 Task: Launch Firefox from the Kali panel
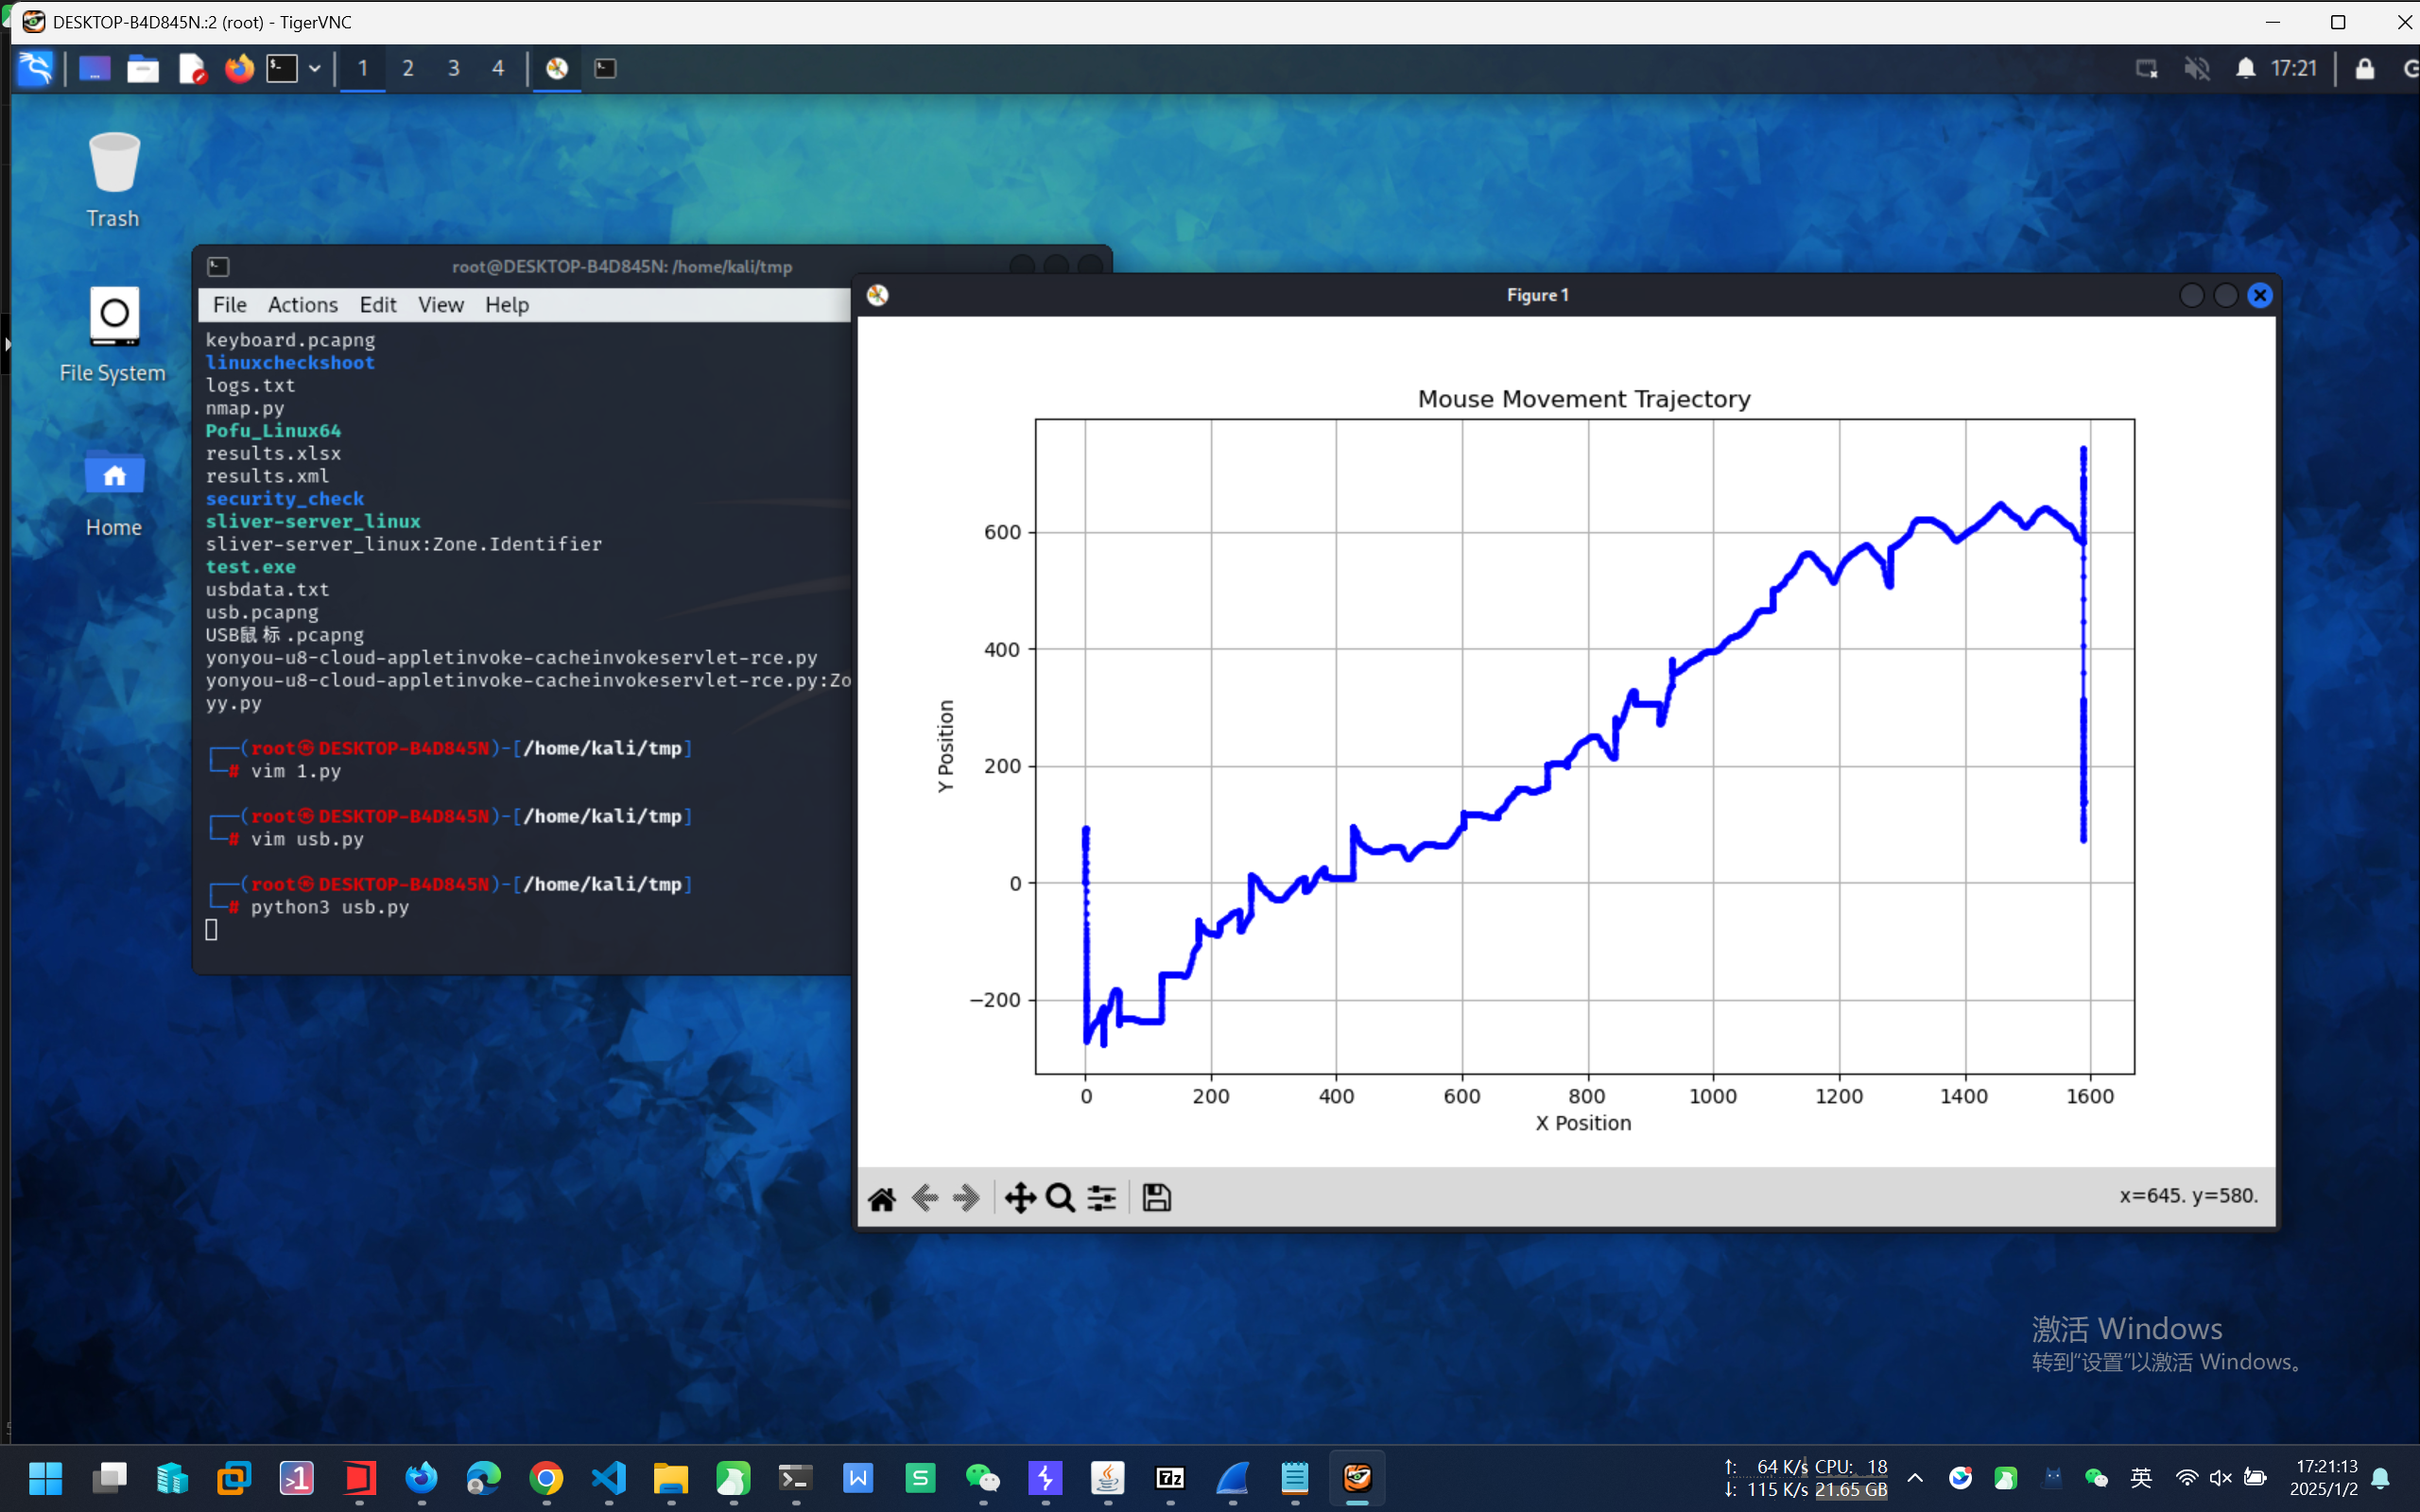[x=239, y=69]
